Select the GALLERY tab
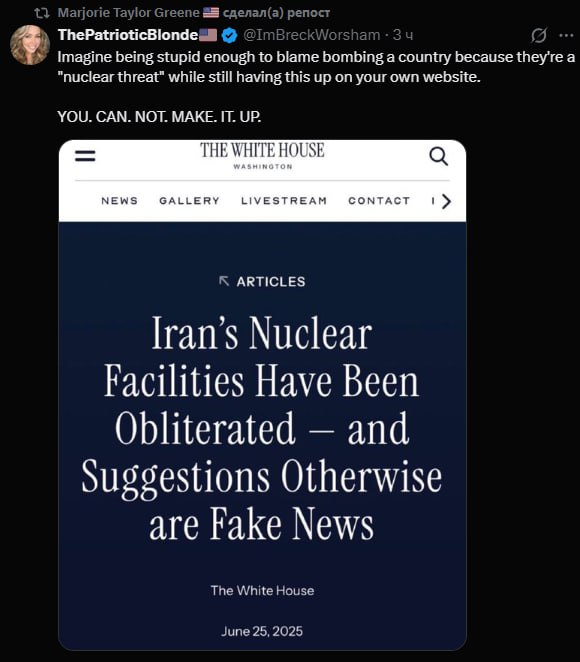 (190, 201)
